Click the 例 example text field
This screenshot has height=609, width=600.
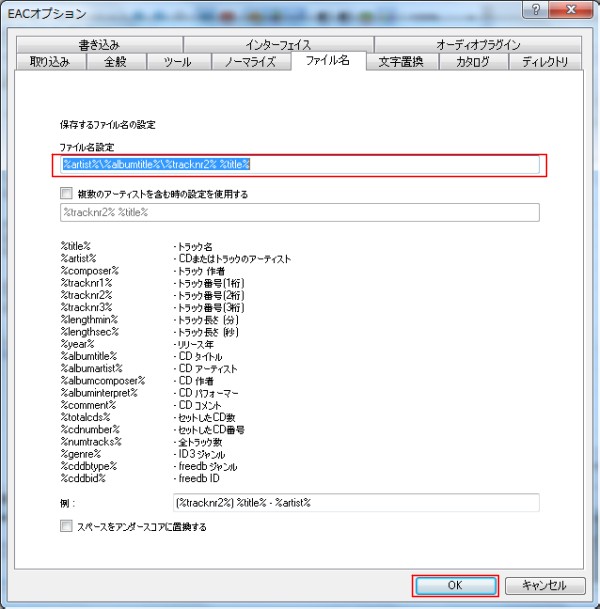coord(355,502)
